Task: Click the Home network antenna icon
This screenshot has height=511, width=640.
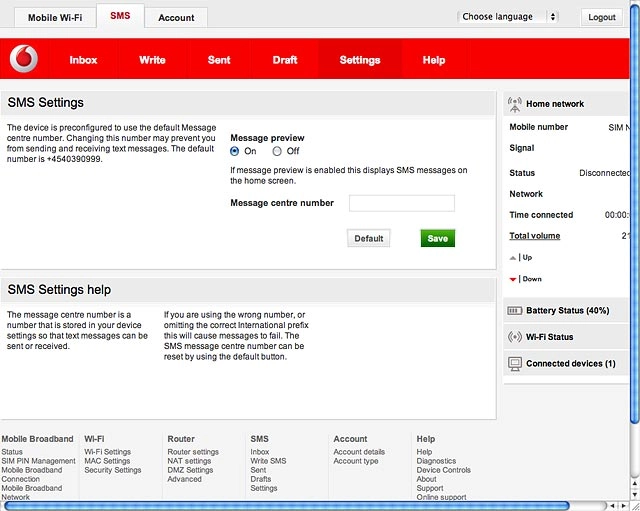Action: coord(515,104)
